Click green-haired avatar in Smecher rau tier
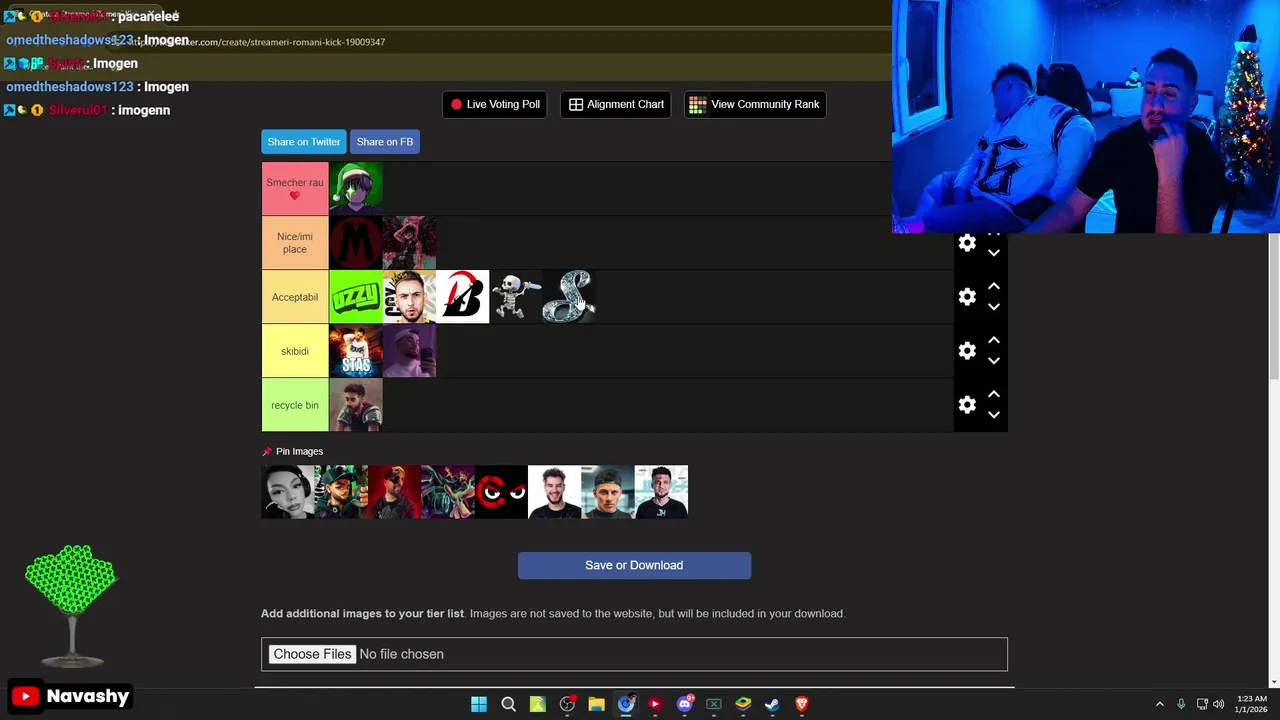 [356, 189]
